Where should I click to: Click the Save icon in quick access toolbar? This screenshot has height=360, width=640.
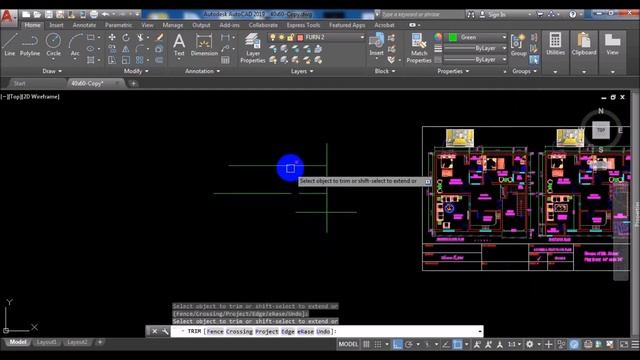(x=49, y=14)
